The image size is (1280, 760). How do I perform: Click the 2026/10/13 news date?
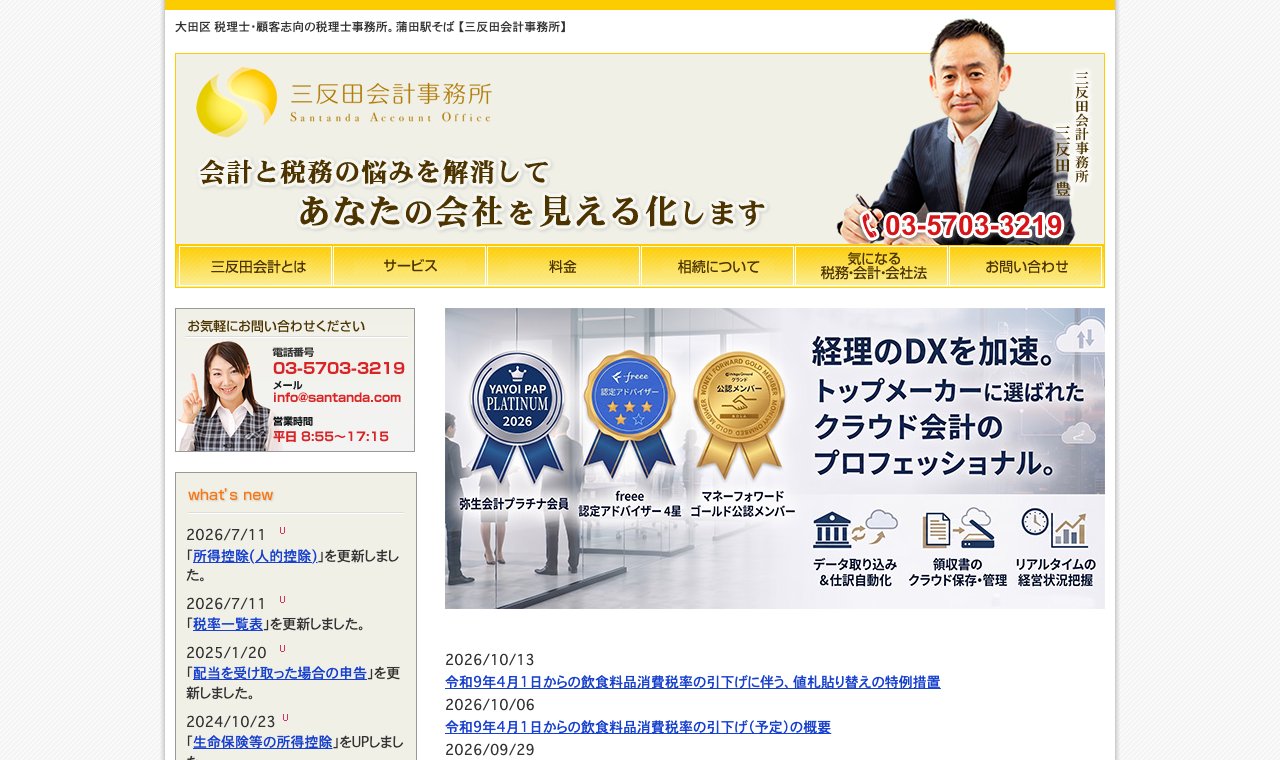(x=490, y=660)
